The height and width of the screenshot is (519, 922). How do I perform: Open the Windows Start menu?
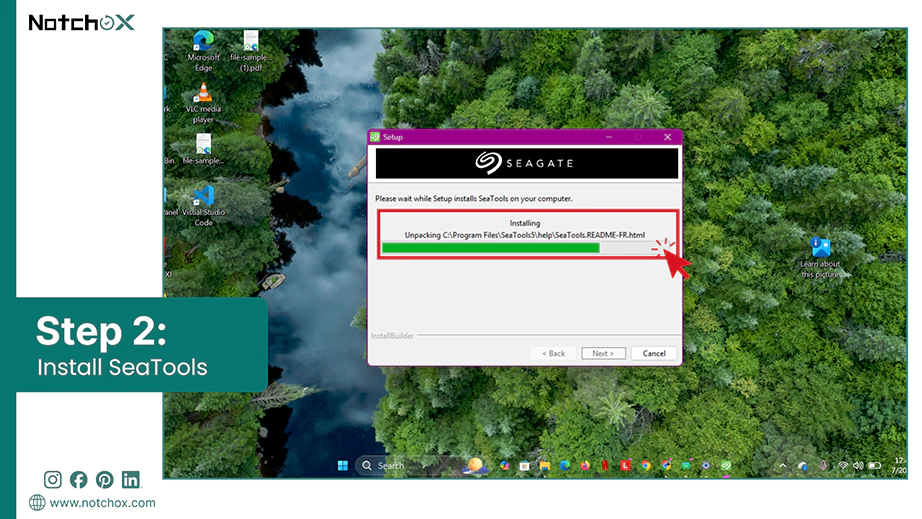[343, 466]
